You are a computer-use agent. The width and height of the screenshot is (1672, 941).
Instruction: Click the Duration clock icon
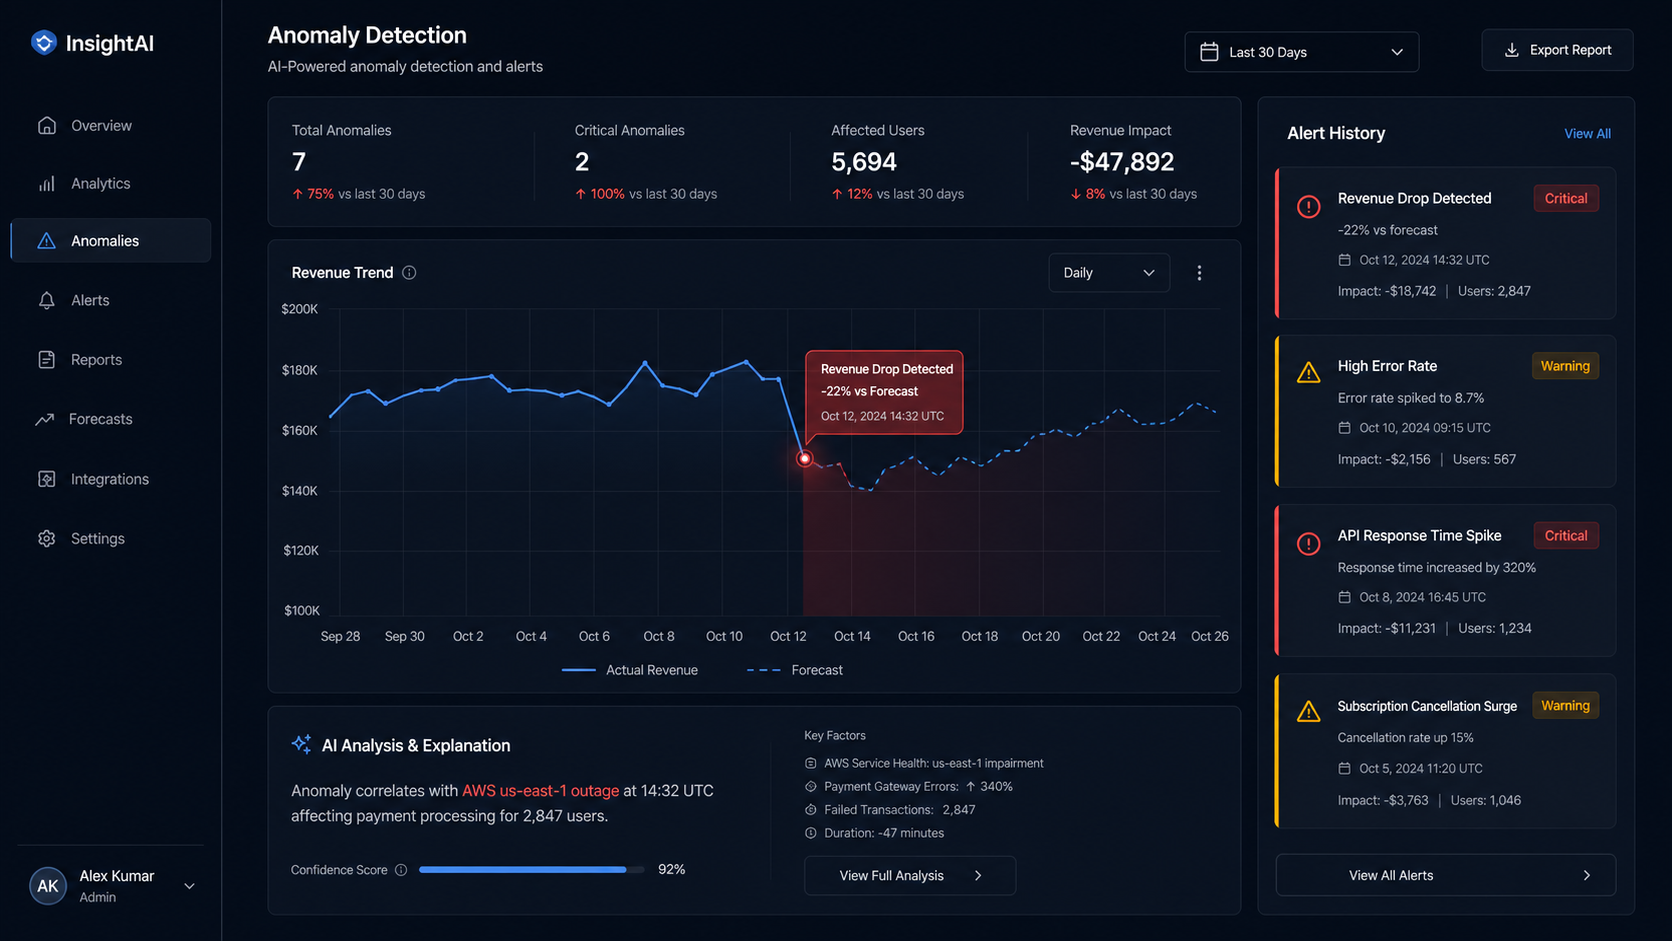[x=811, y=833]
